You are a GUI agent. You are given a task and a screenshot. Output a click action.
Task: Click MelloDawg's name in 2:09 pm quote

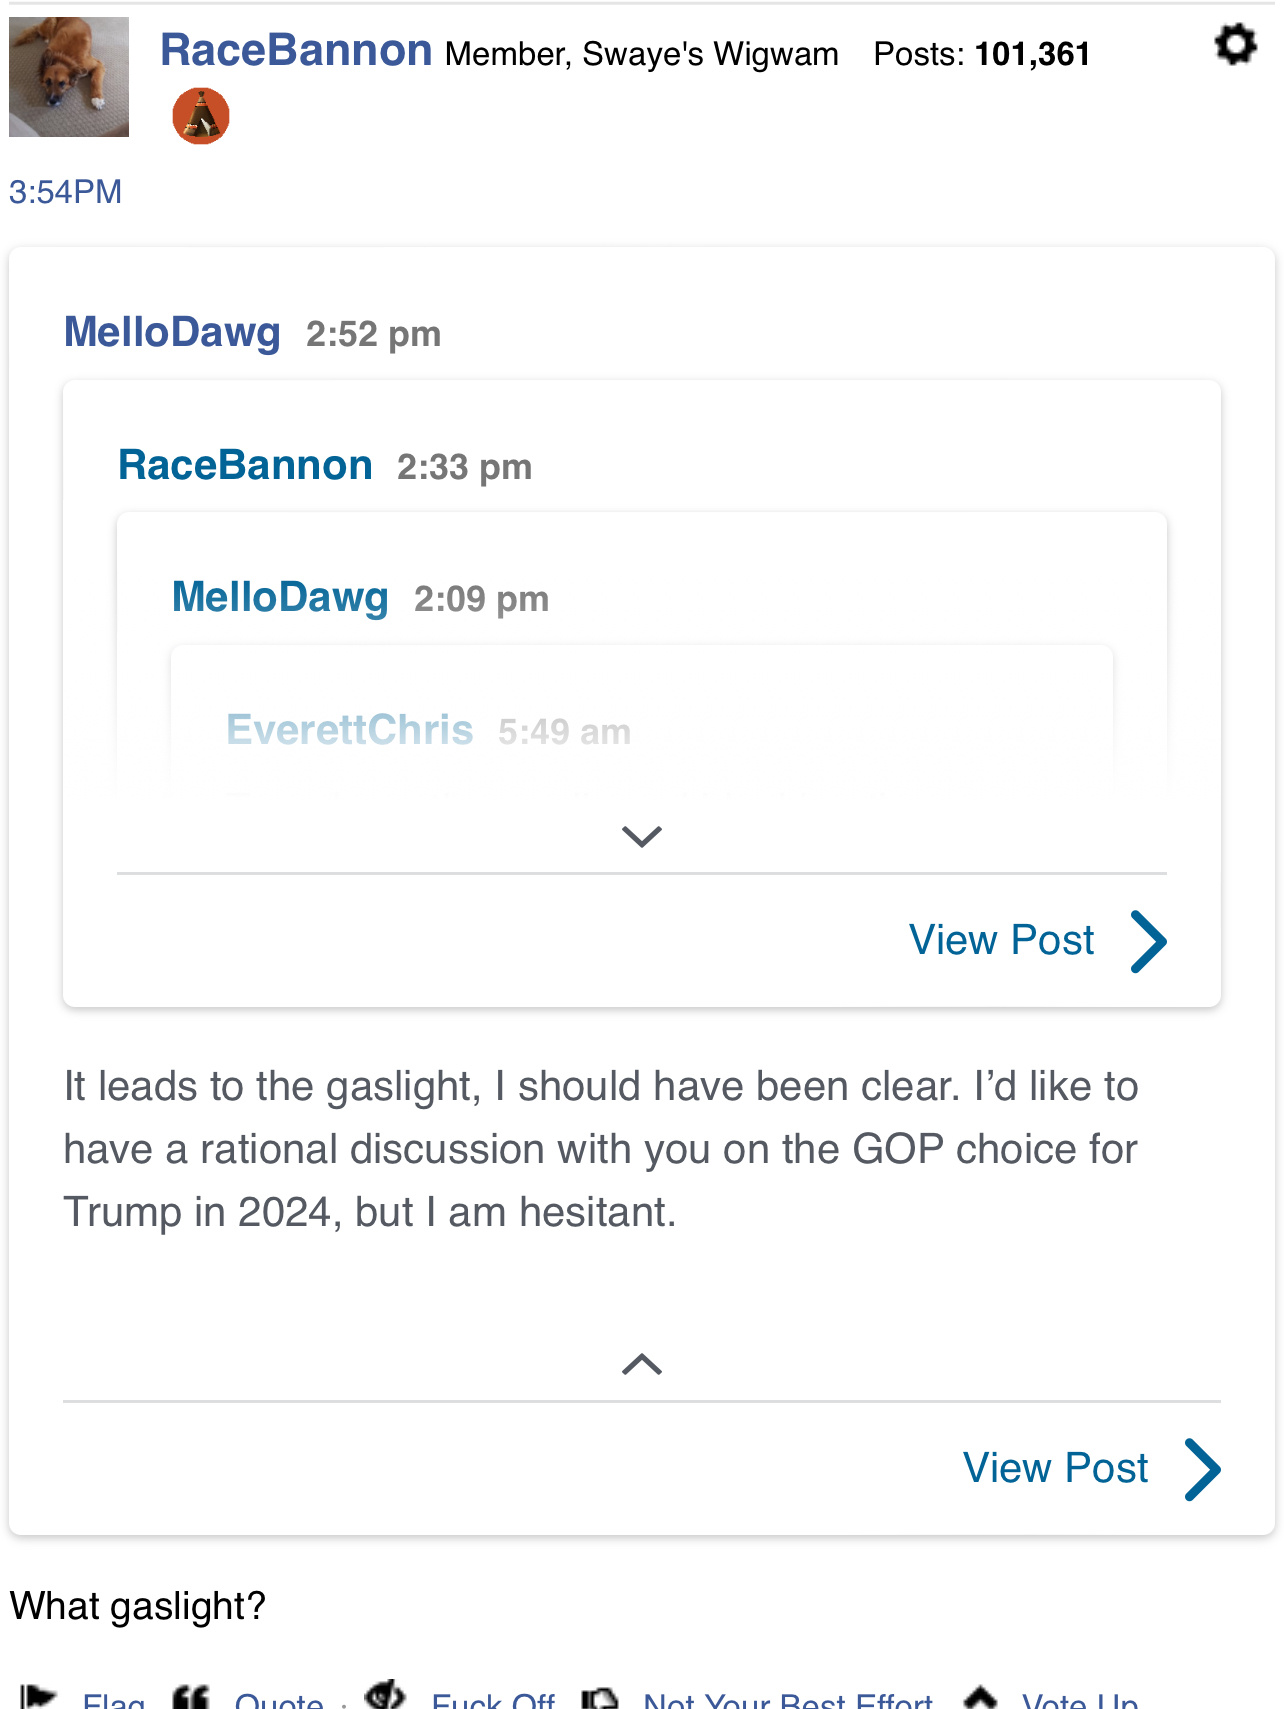click(280, 598)
